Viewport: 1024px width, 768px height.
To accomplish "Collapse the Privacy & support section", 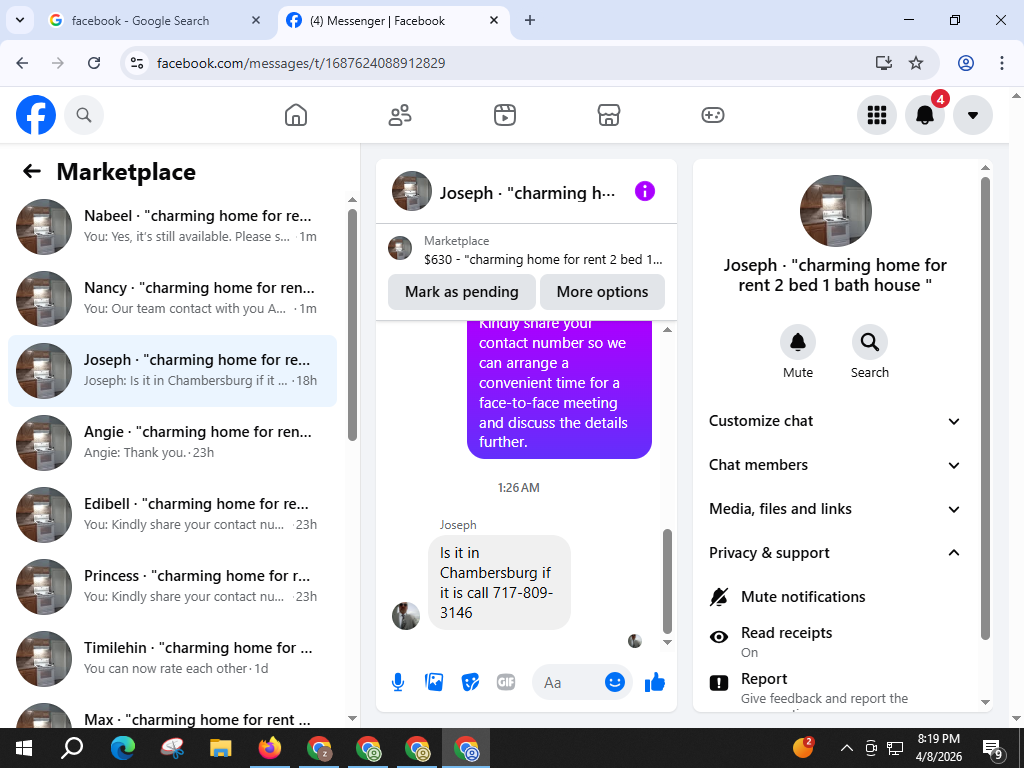I will [835, 553].
